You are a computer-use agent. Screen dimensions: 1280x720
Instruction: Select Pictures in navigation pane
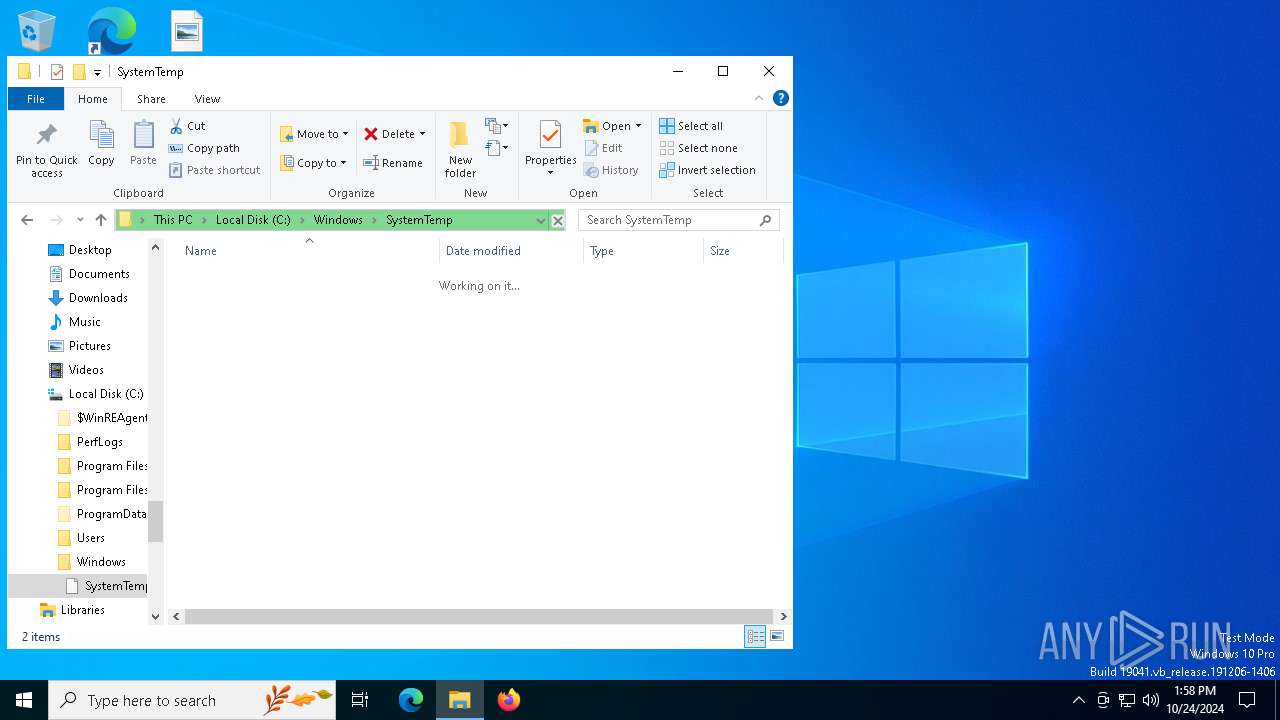[90, 346]
